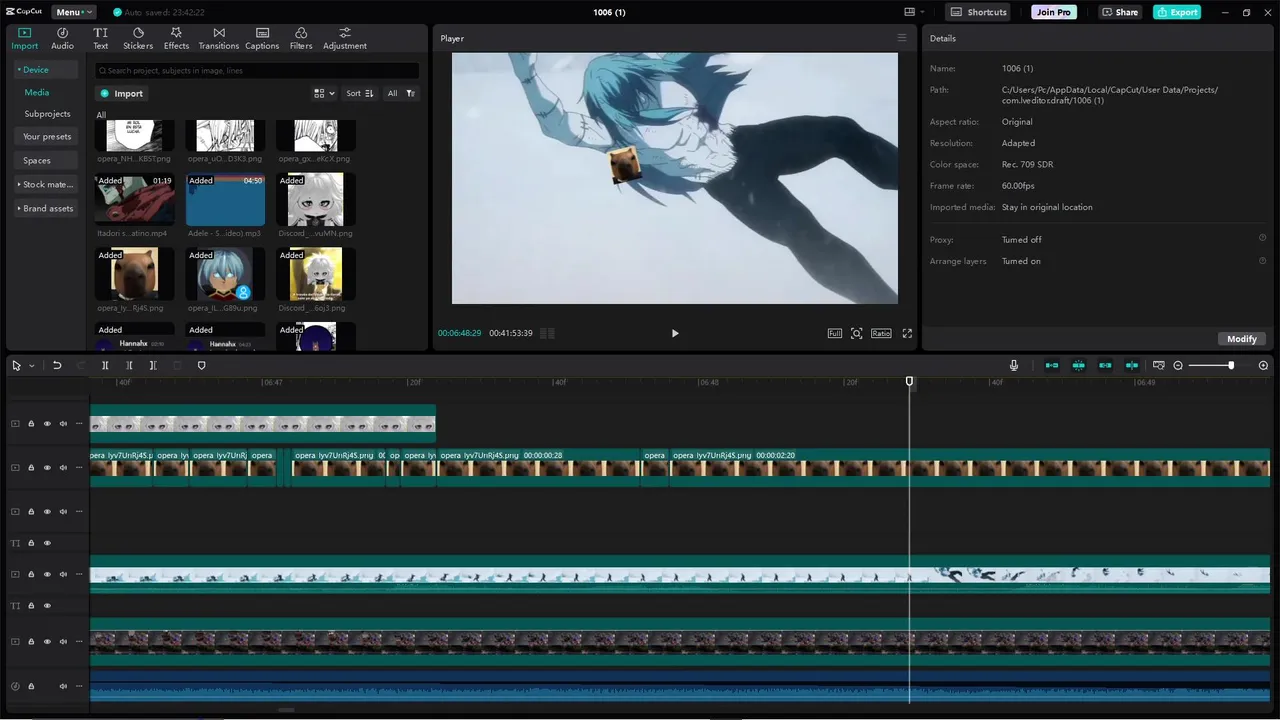Hide the first text track eye icon
Image resolution: width=1280 pixels, height=720 pixels.
pos(47,543)
